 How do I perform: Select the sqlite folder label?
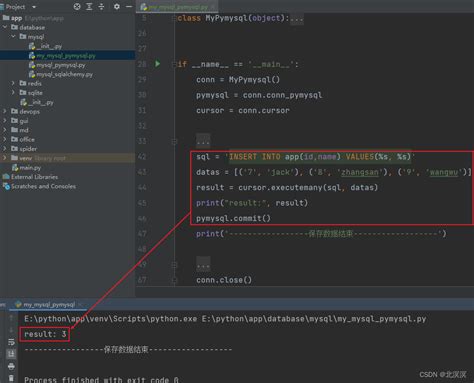click(35, 92)
